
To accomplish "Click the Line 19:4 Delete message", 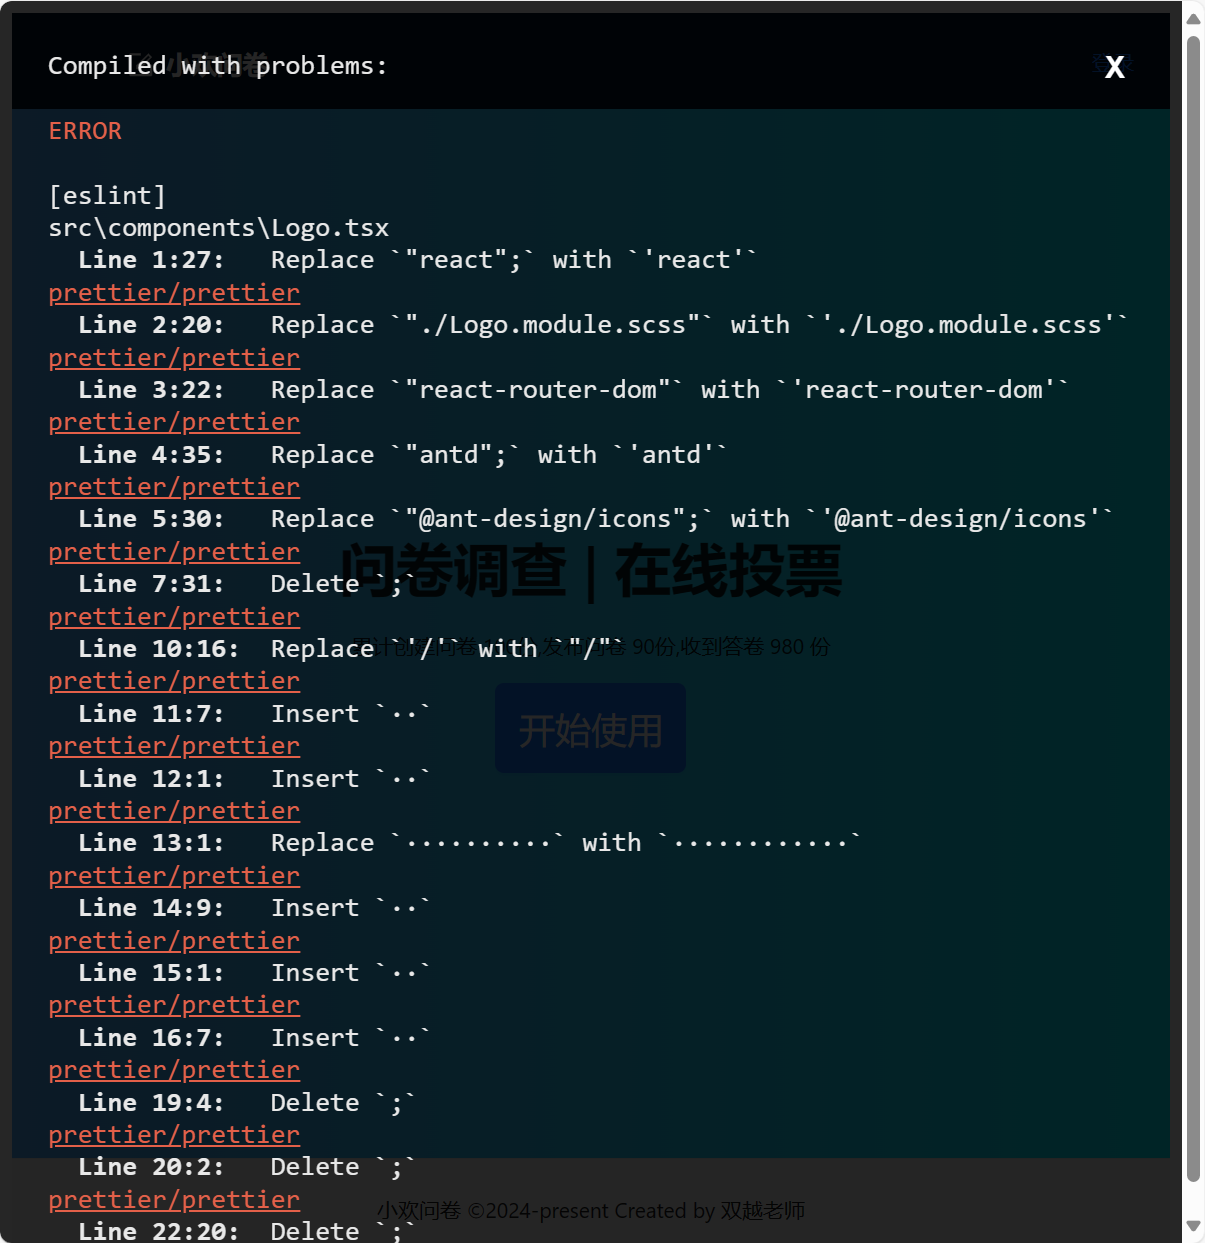I will [247, 1103].
